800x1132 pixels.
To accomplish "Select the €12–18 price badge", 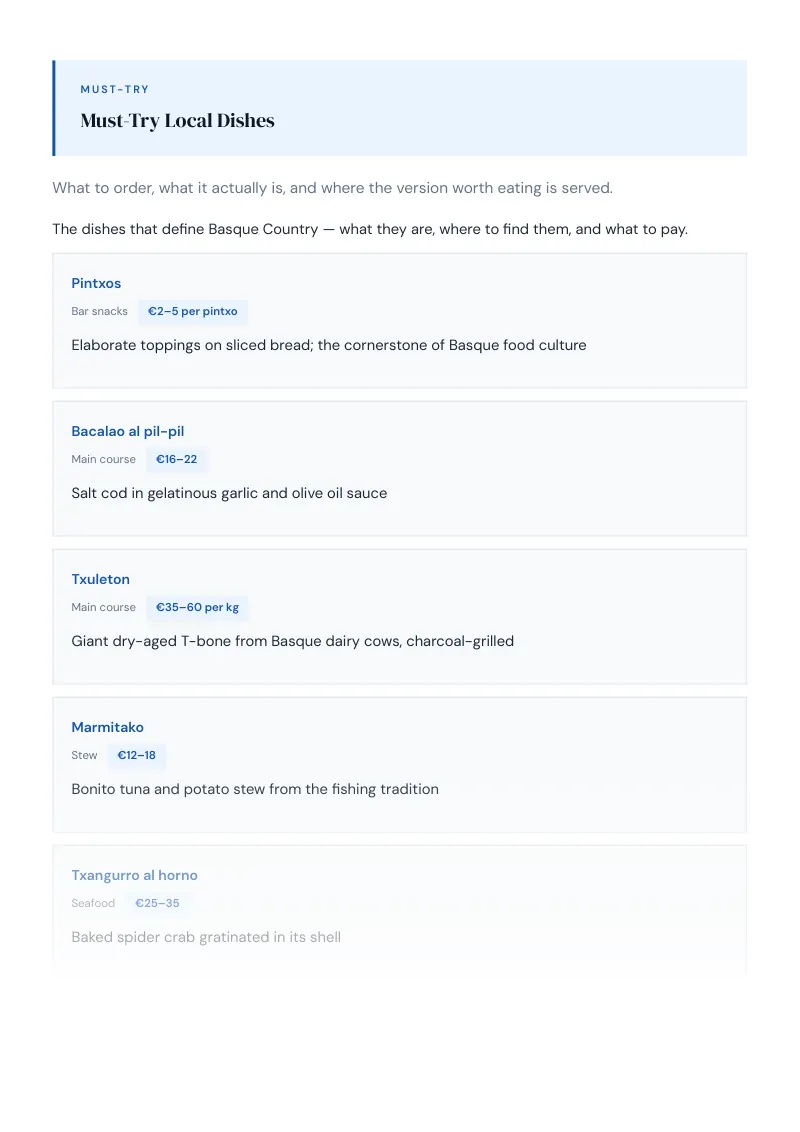I will (136, 755).
